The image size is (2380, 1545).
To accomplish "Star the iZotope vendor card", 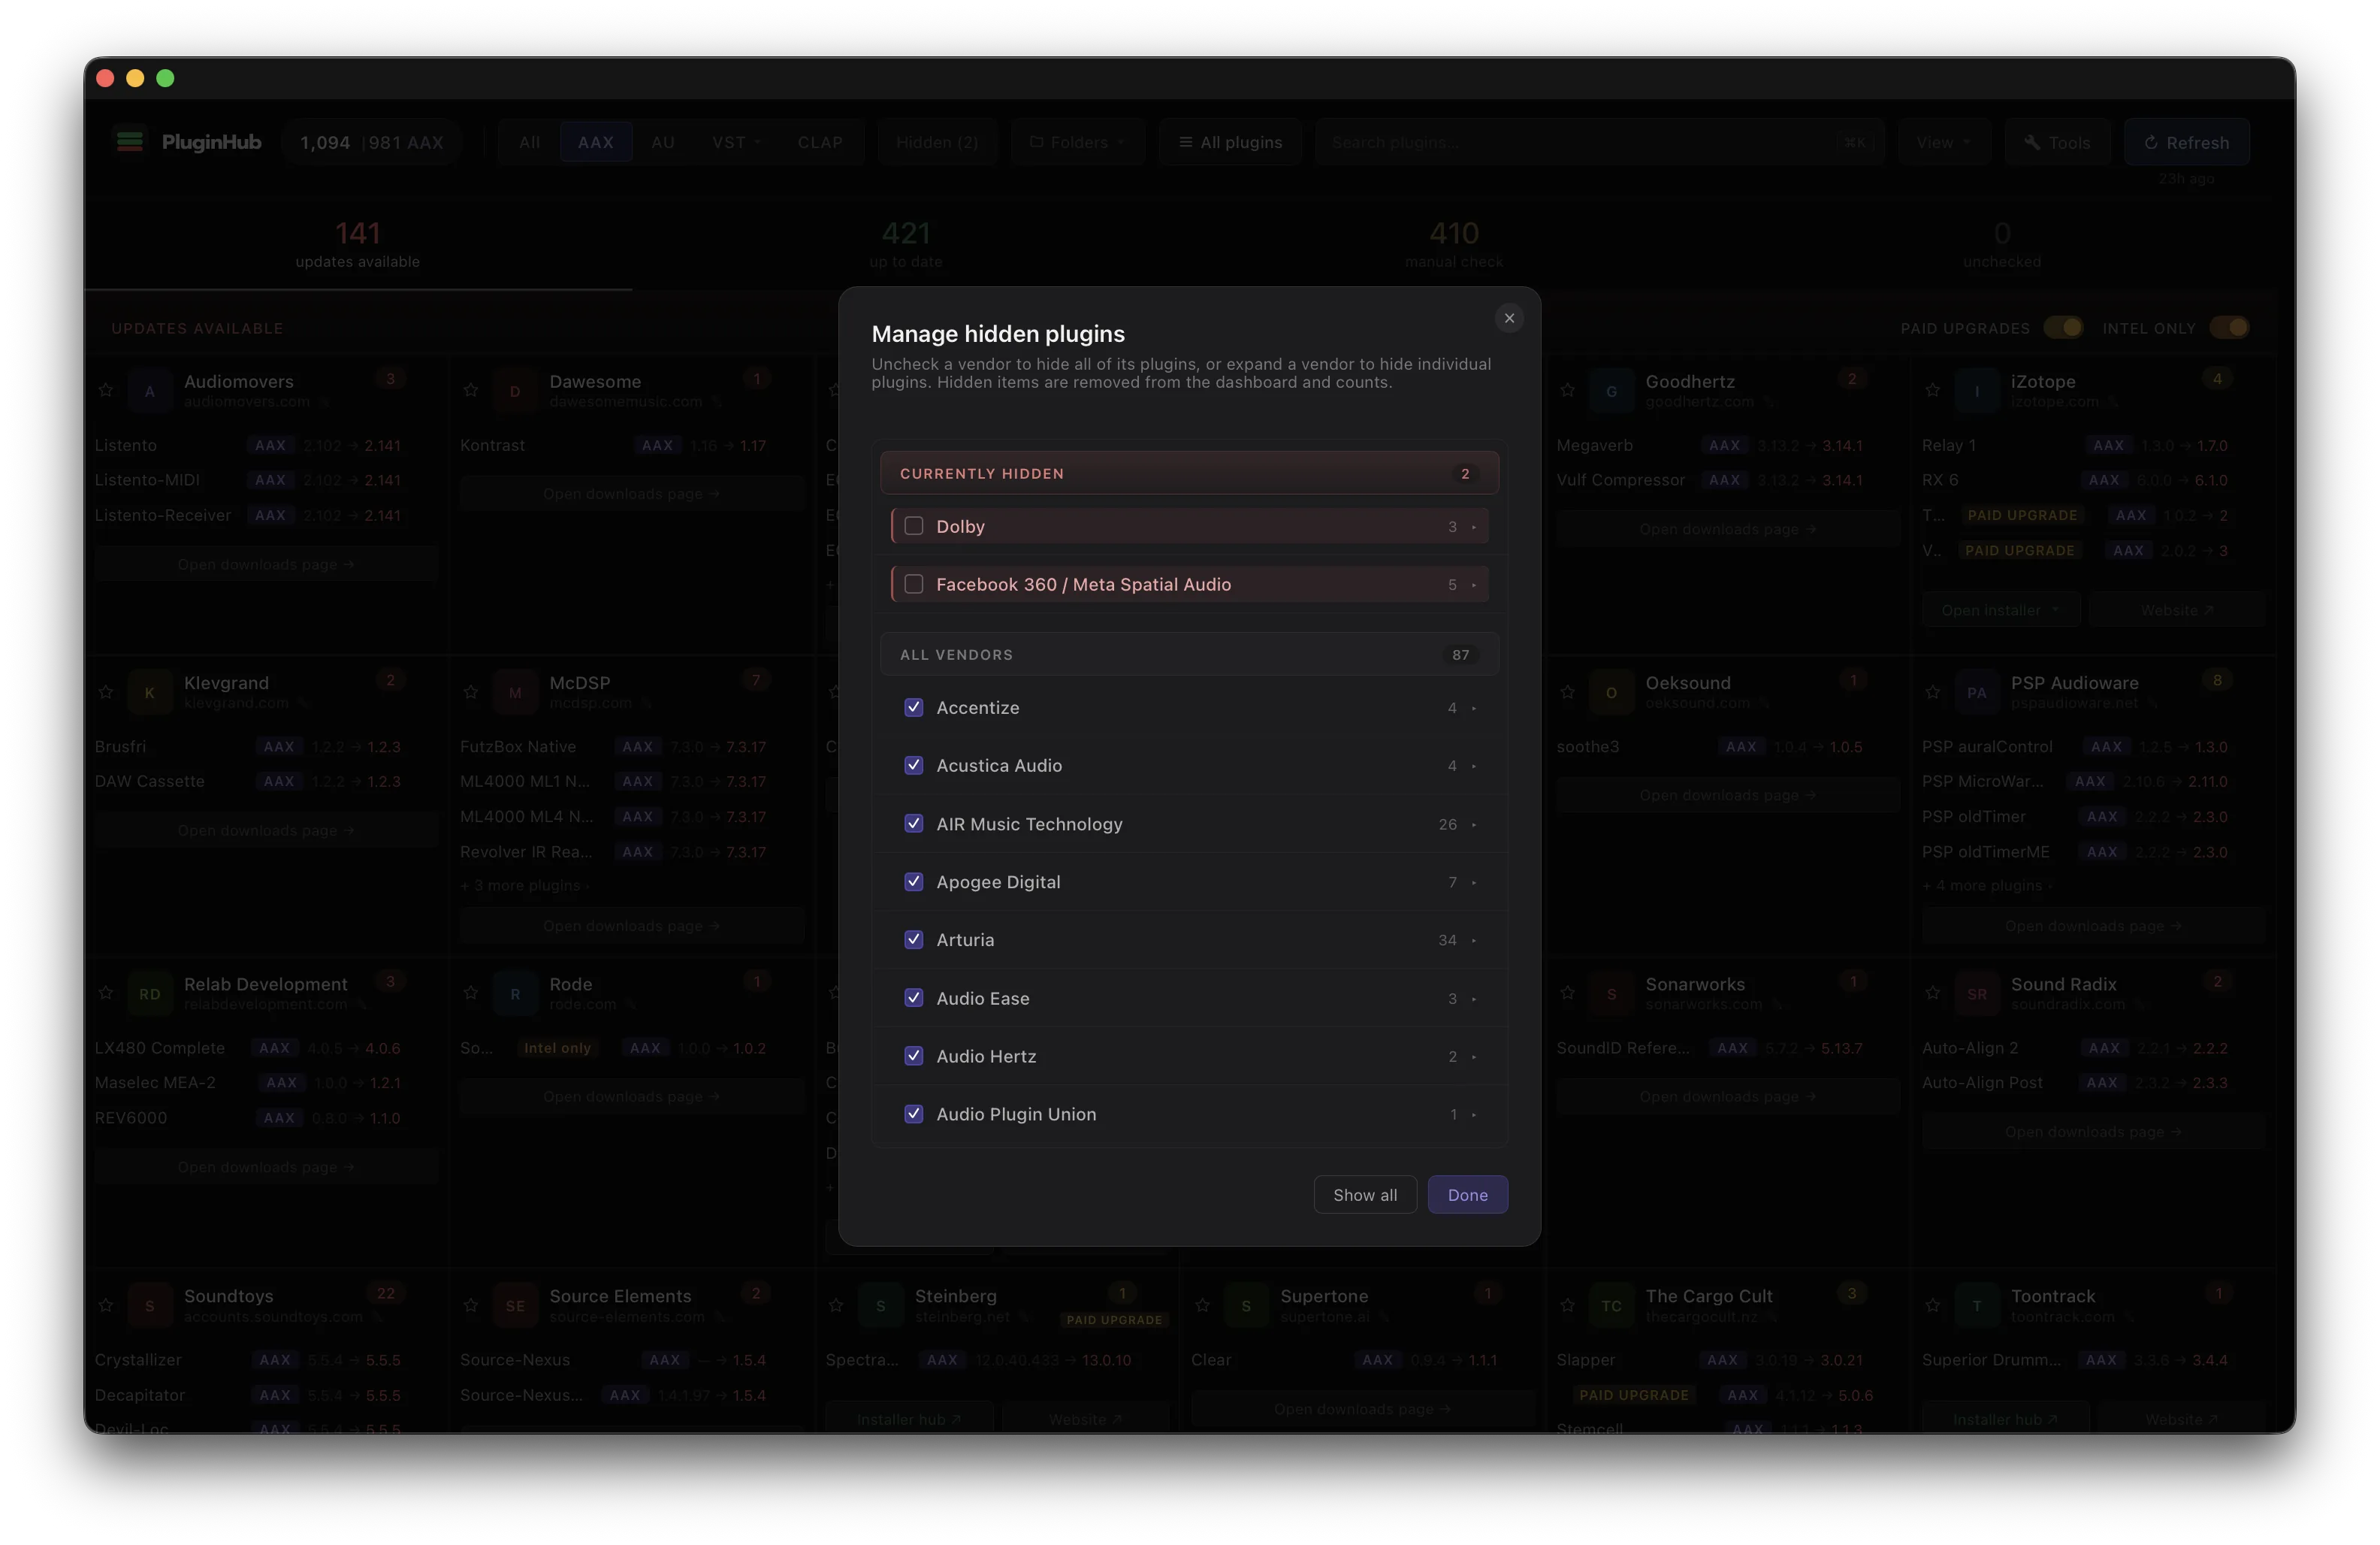I will (x=1933, y=390).
